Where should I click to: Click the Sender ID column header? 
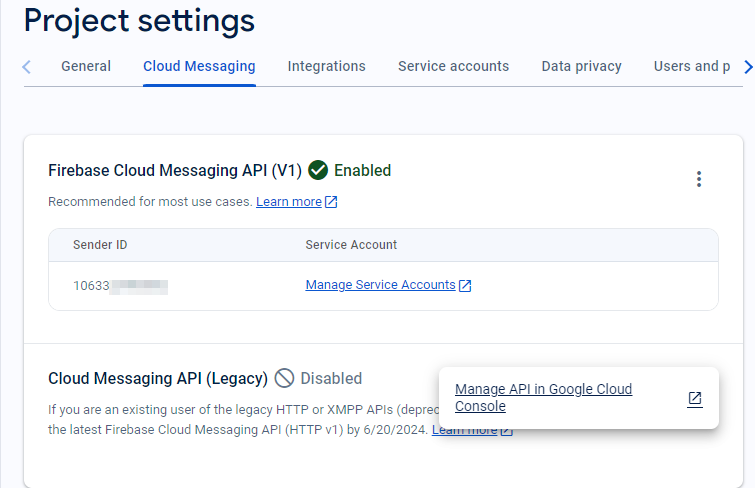[x=100, y=245]
